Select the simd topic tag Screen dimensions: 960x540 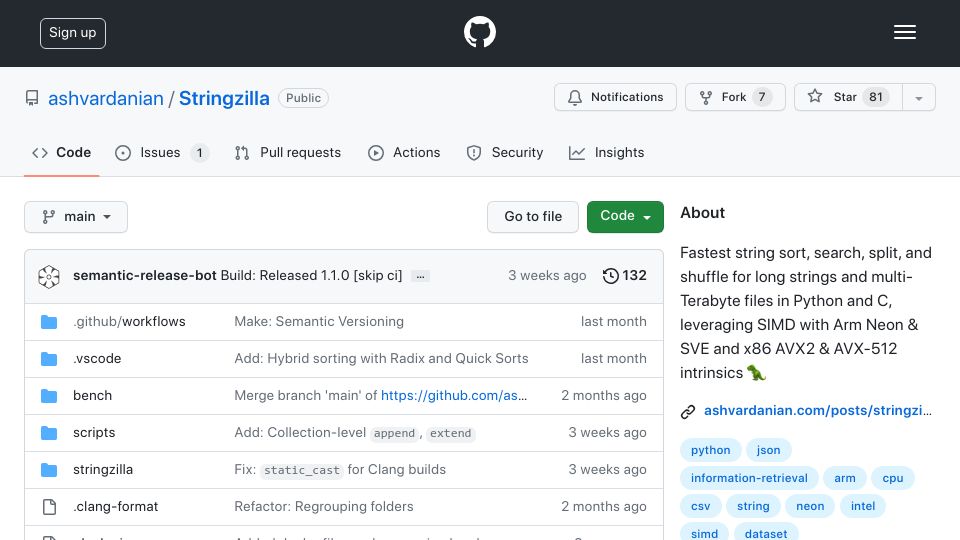(704, 533)
